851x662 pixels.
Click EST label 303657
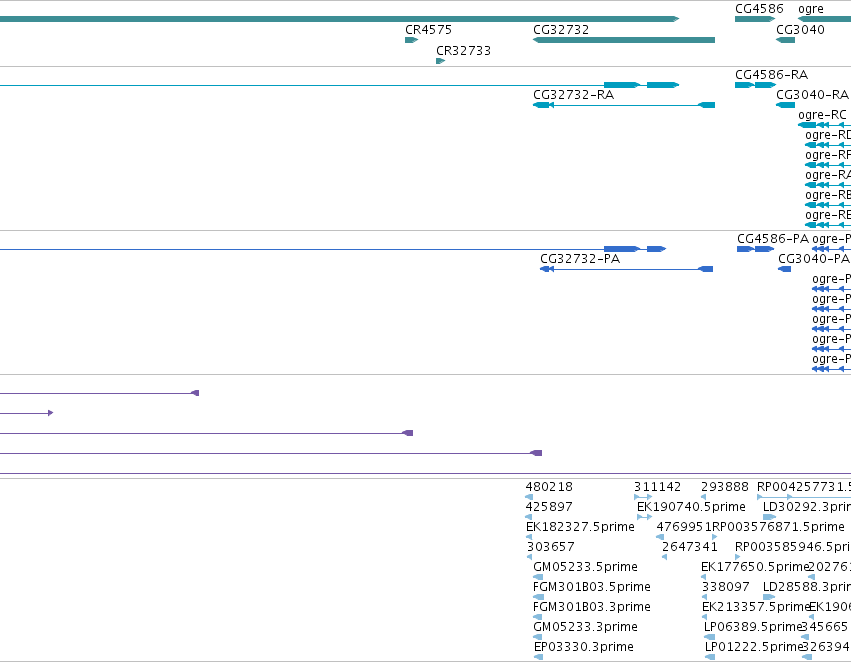pos(550,547)
